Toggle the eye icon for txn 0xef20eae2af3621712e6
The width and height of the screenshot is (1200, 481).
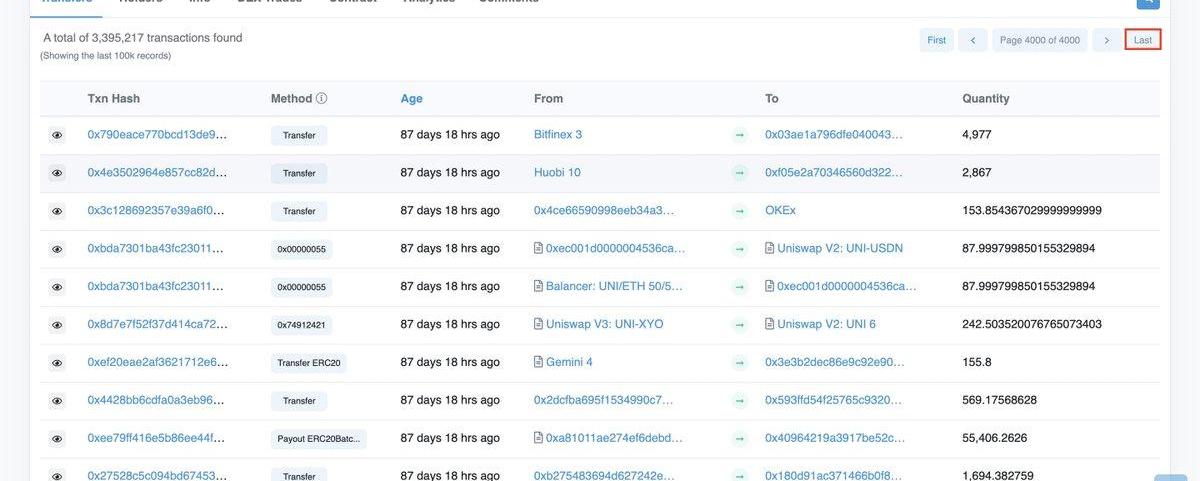tap(57, 363)
